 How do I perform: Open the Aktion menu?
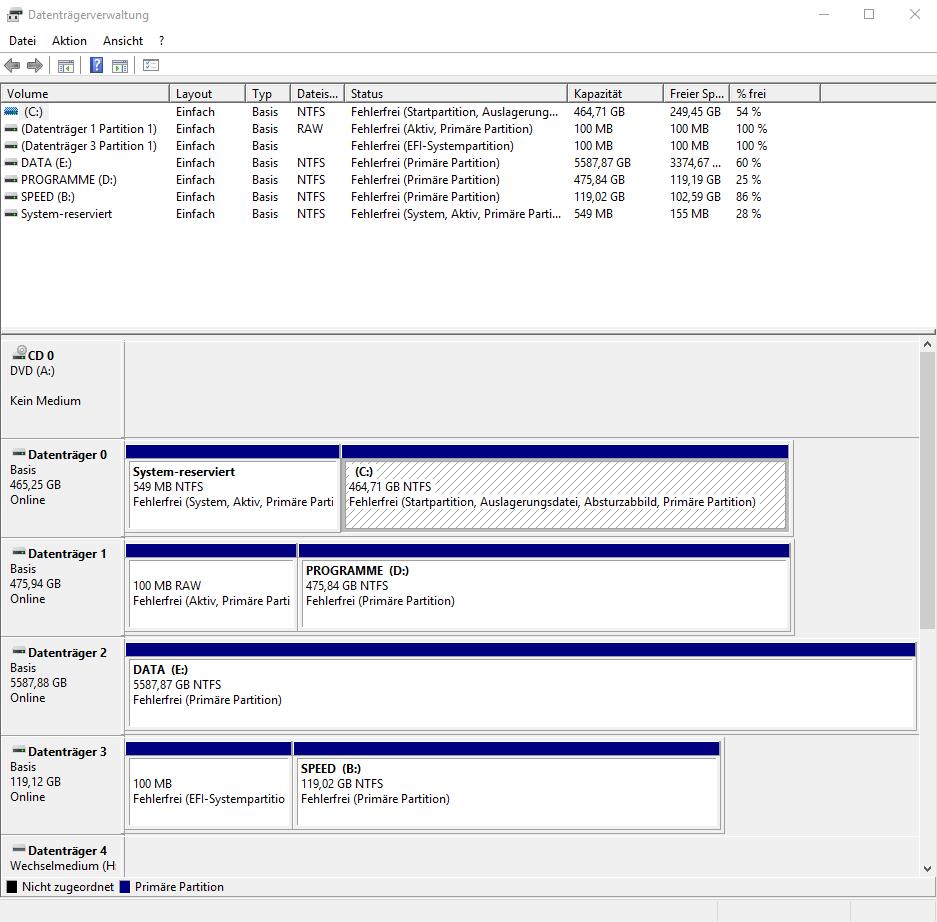pyautogui.click(x=69, y=41)
